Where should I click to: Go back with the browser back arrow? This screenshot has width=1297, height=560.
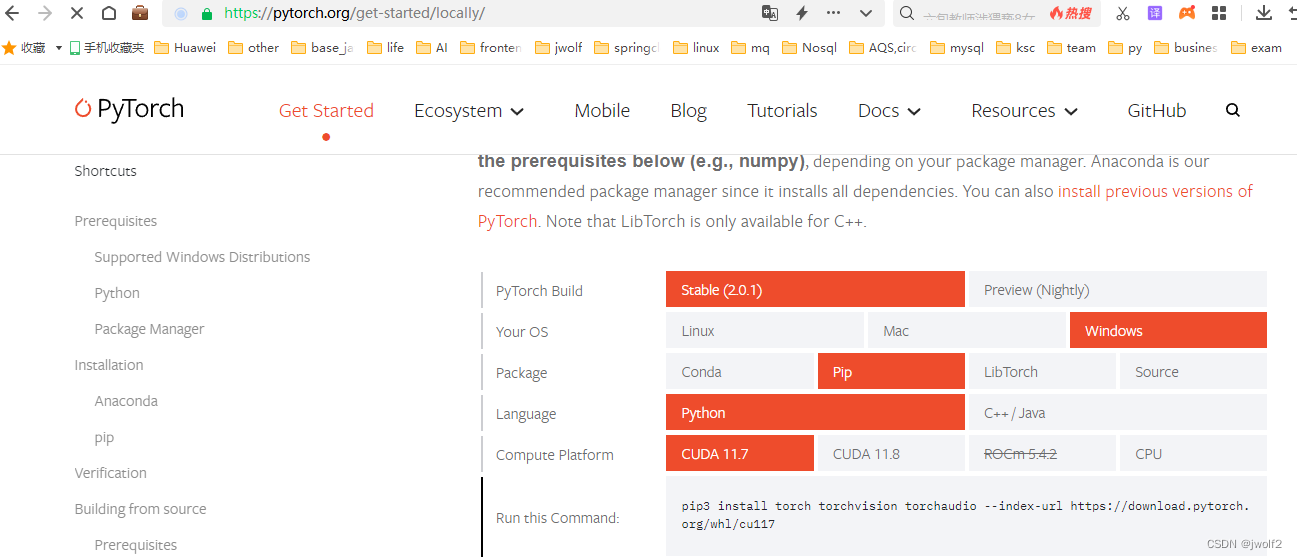tap(13, 13)
